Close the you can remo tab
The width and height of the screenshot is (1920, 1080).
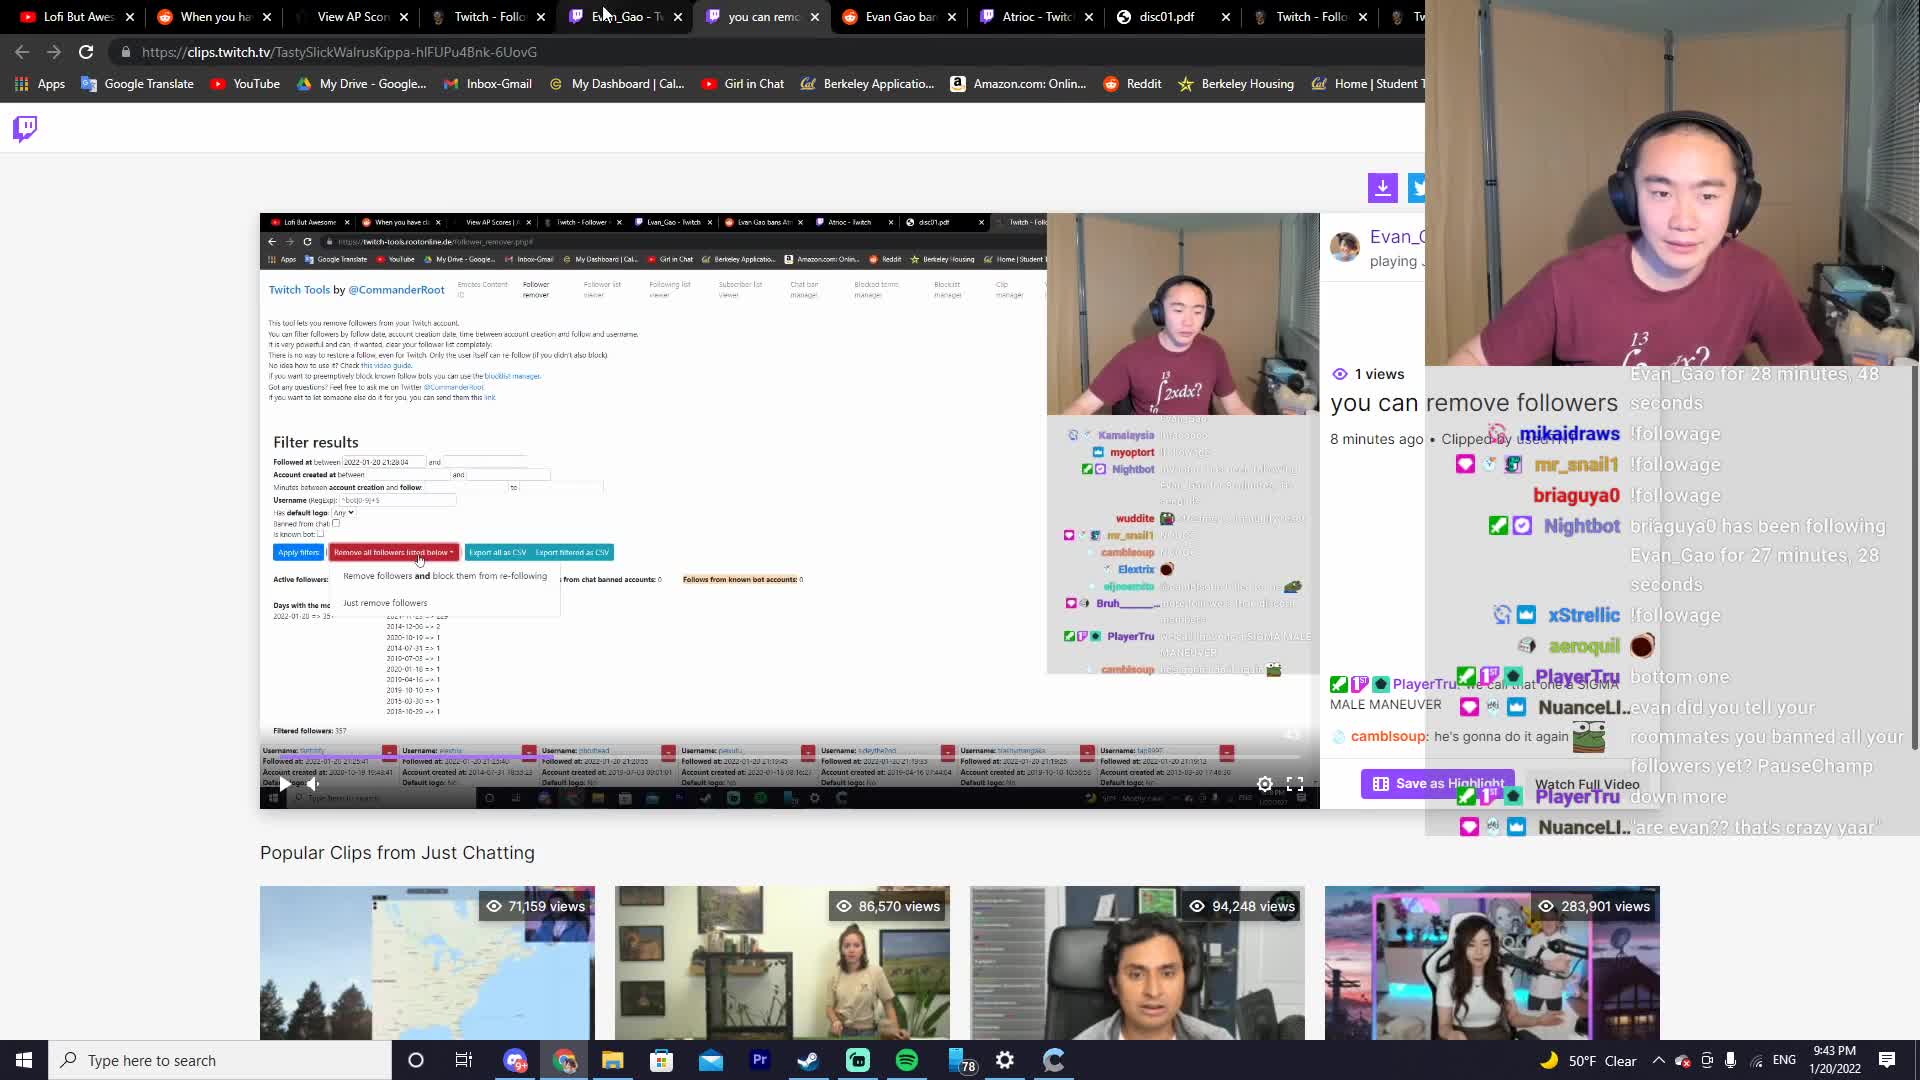point(815,17)
